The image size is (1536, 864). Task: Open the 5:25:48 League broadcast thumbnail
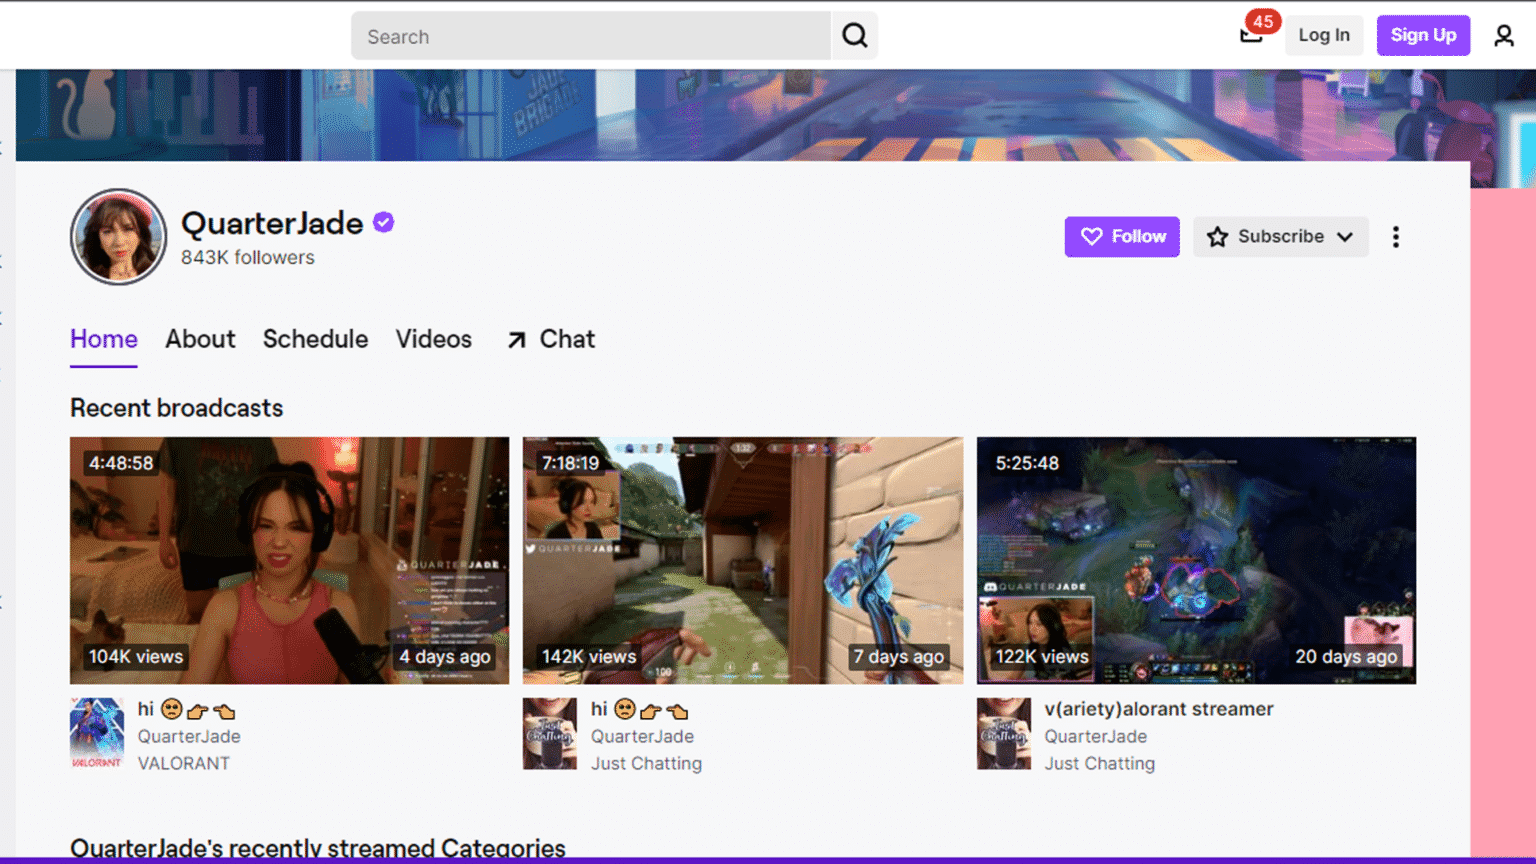click(x=1196, y=560)
